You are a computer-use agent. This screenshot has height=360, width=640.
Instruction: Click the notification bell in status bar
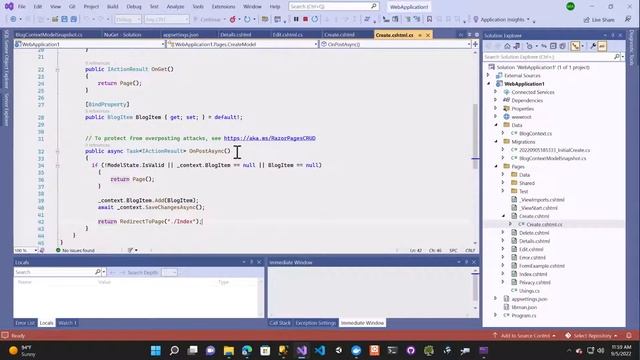point(629,335)
